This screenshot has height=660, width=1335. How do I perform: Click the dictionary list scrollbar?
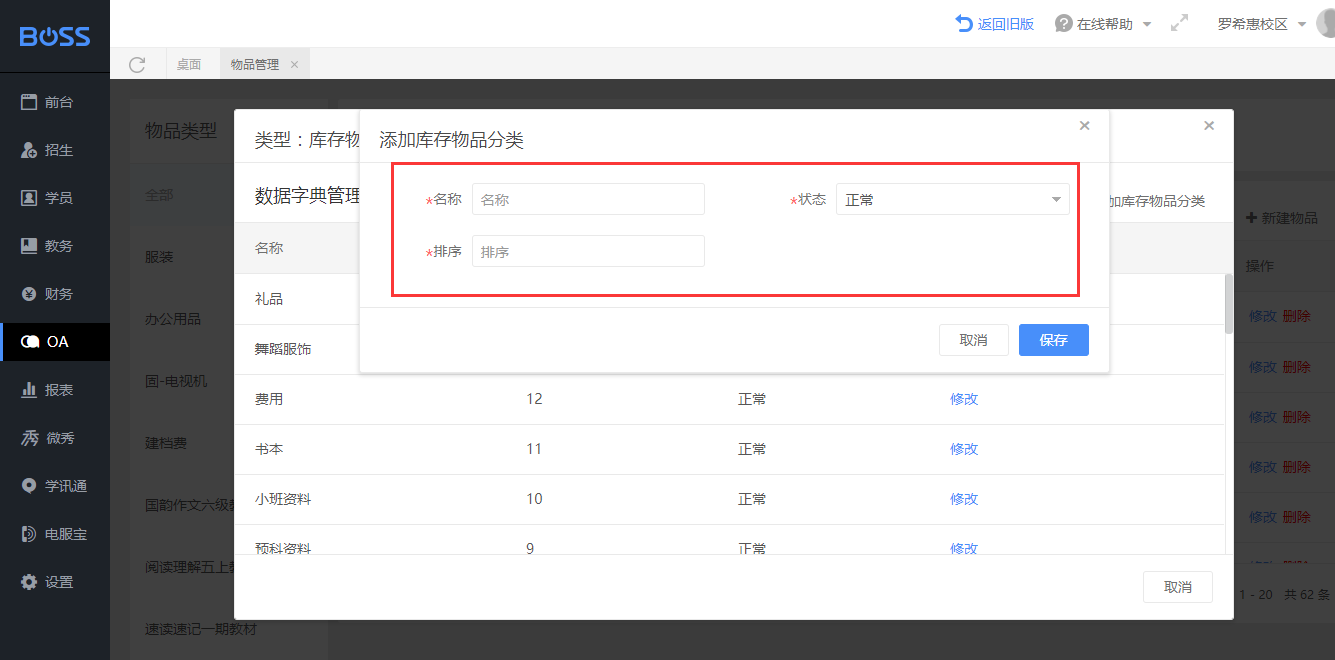pyautogui.click(x=1229, y=303)
